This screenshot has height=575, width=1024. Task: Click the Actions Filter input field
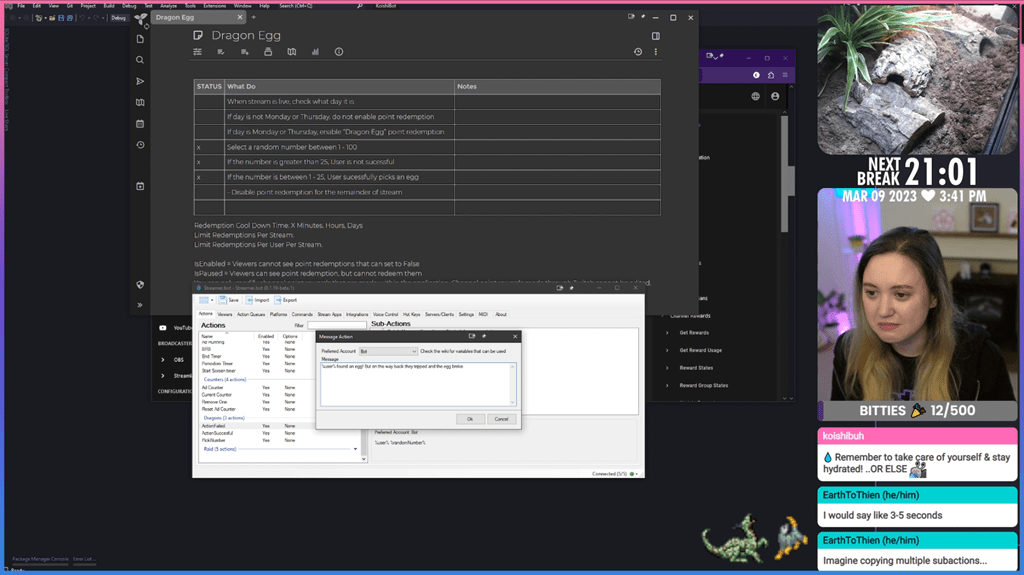pyautogui.click(x=336, y=325)
